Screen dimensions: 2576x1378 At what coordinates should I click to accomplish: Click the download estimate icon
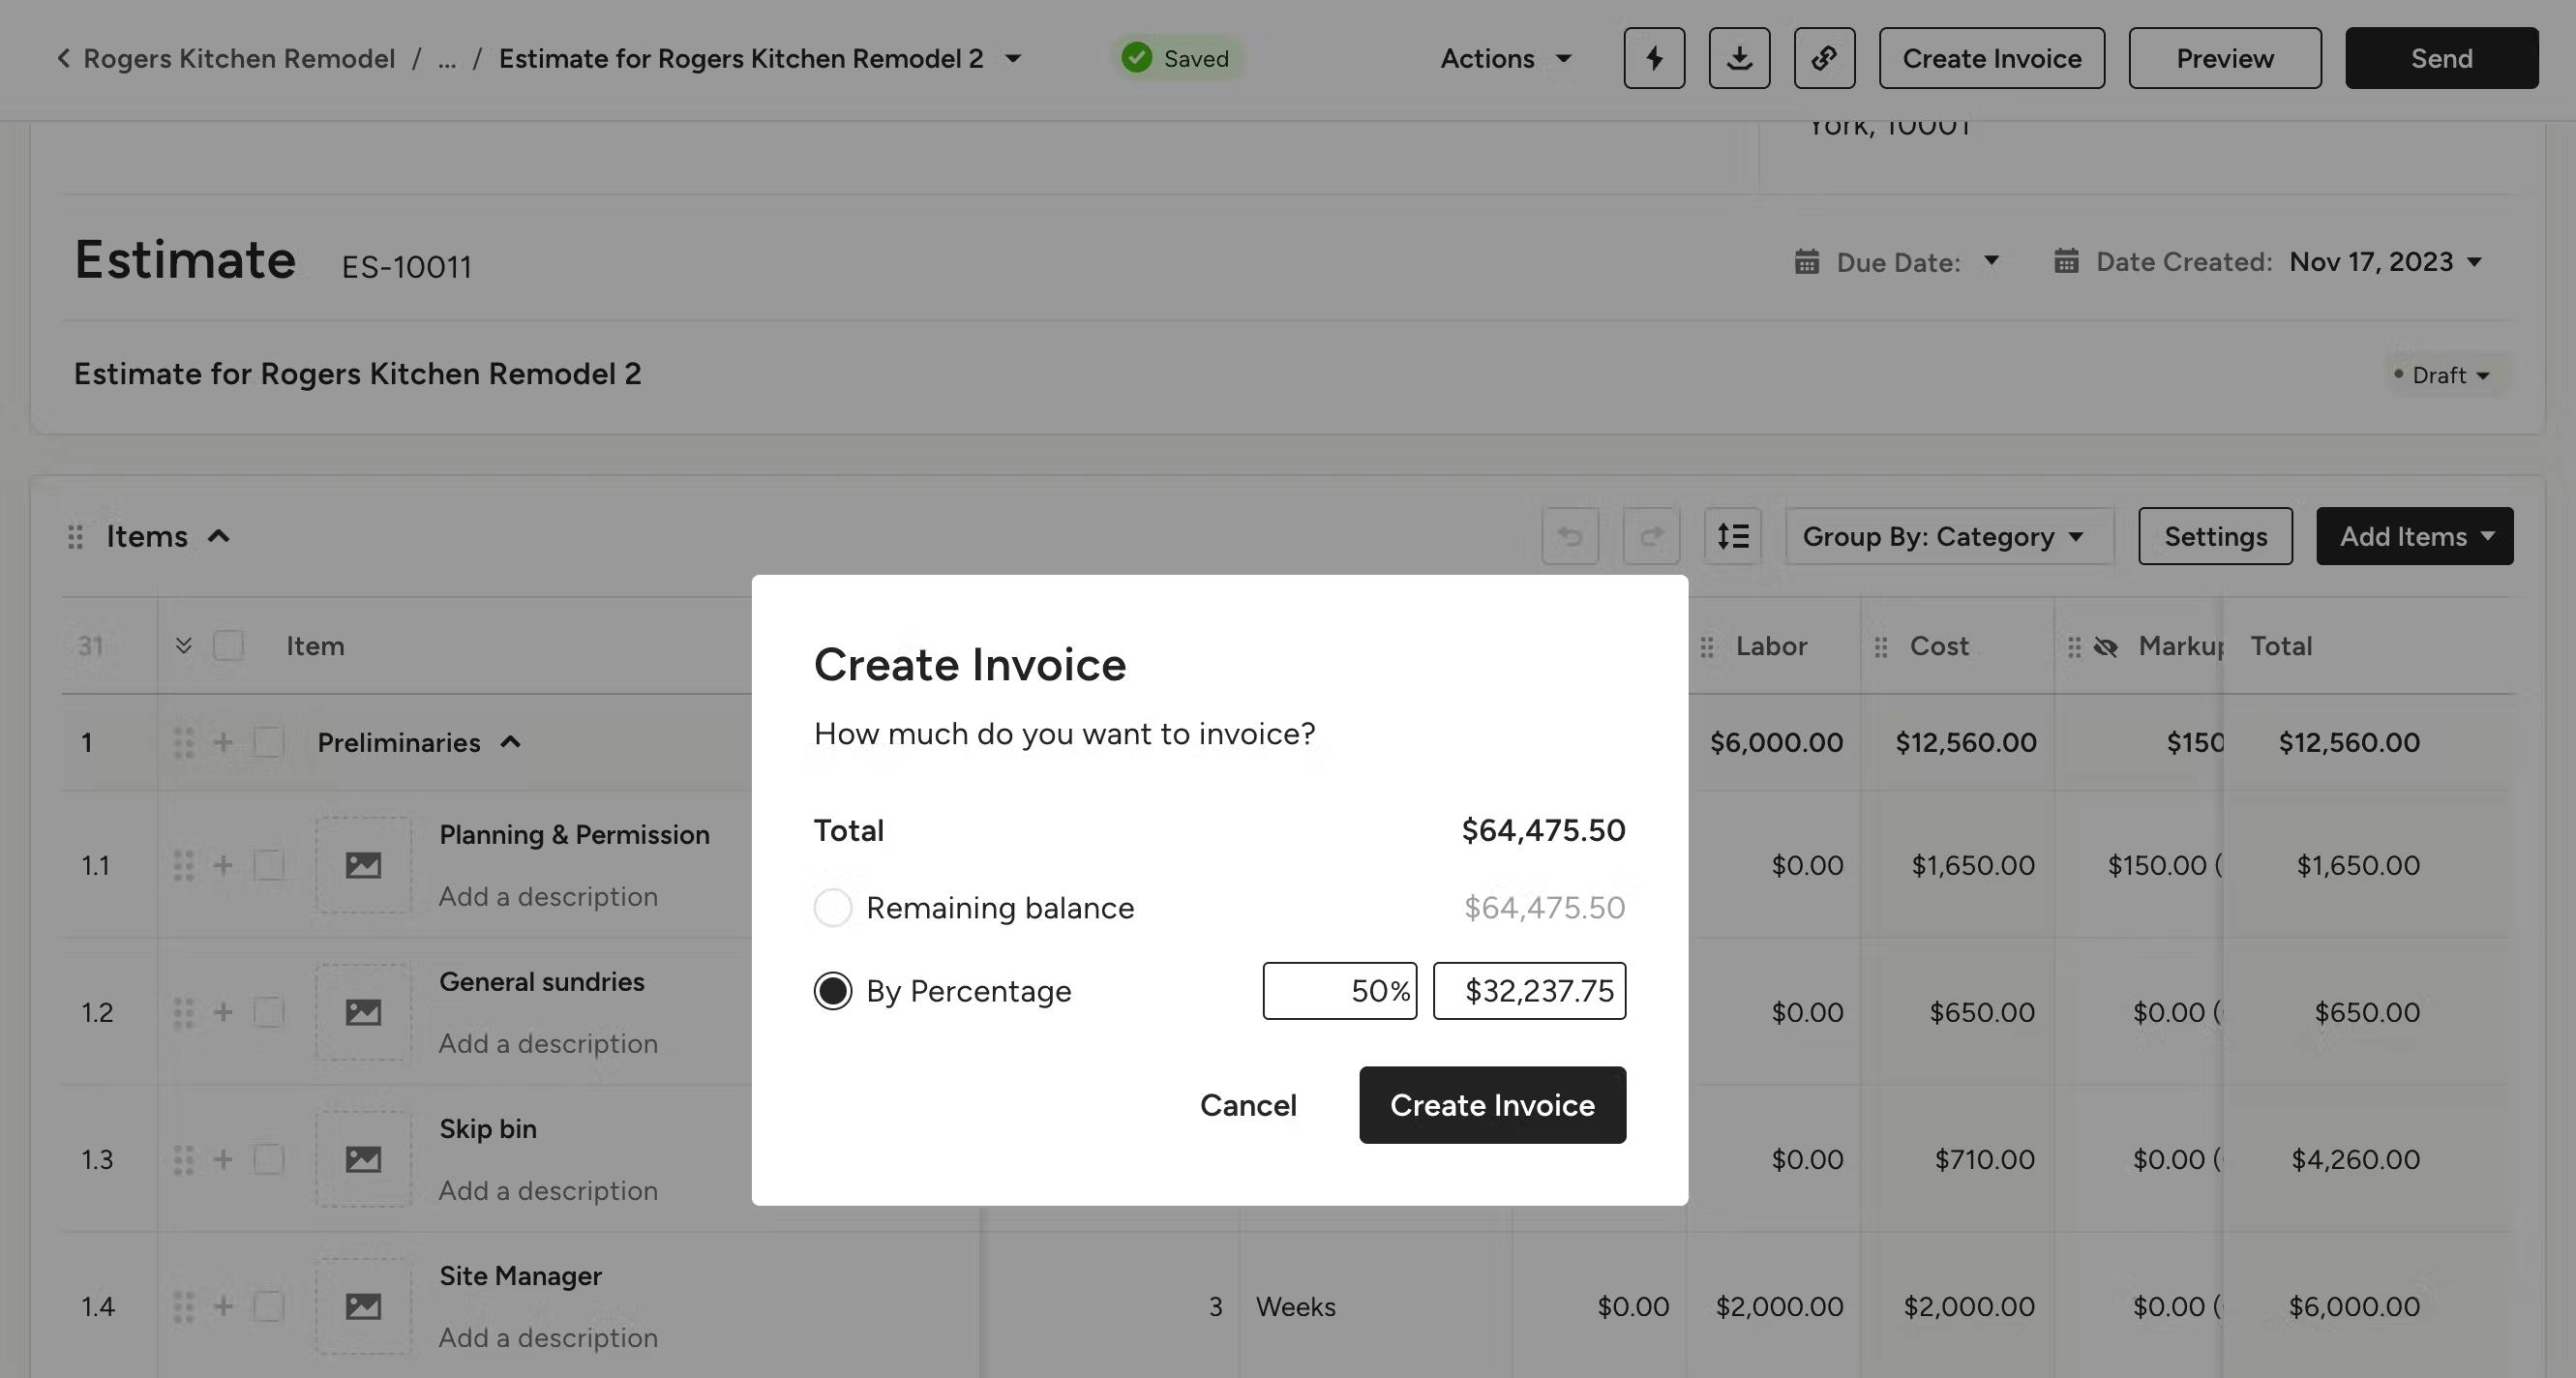coord(1740,58)
